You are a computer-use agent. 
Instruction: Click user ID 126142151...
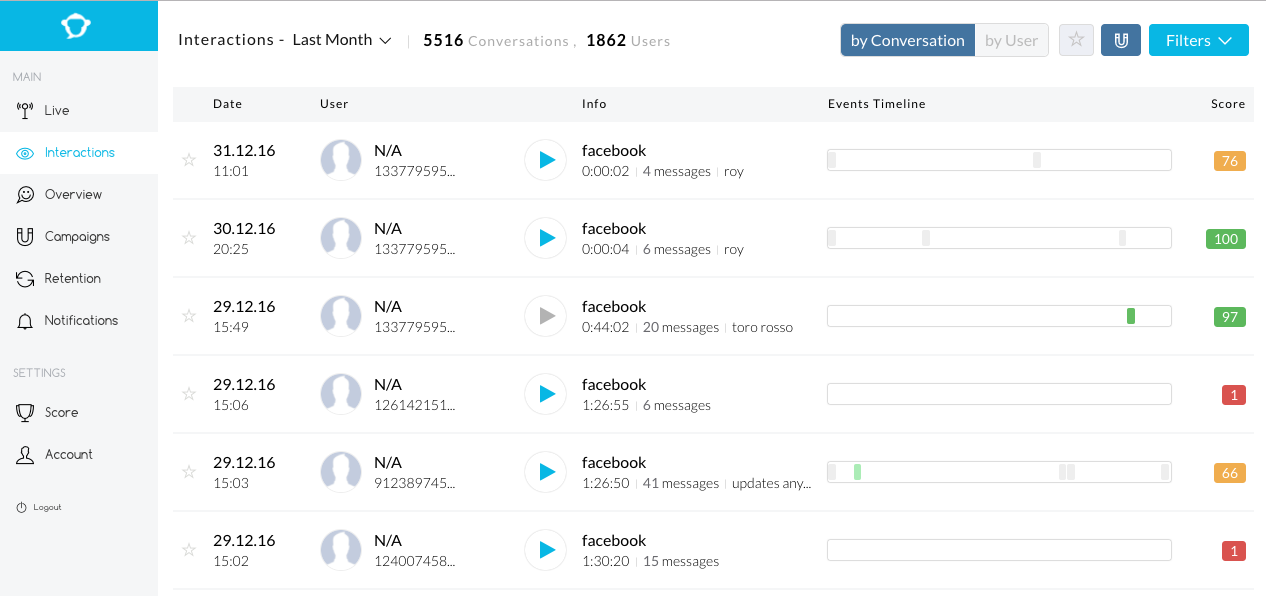414,405
